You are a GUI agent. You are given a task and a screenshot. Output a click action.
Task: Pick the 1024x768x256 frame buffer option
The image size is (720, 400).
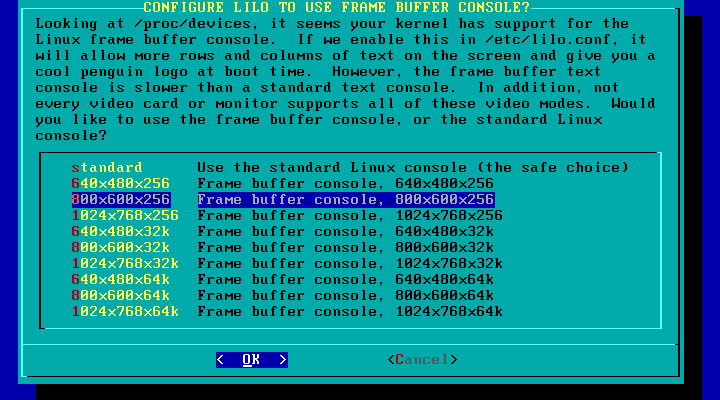click(x=125, y=216)
